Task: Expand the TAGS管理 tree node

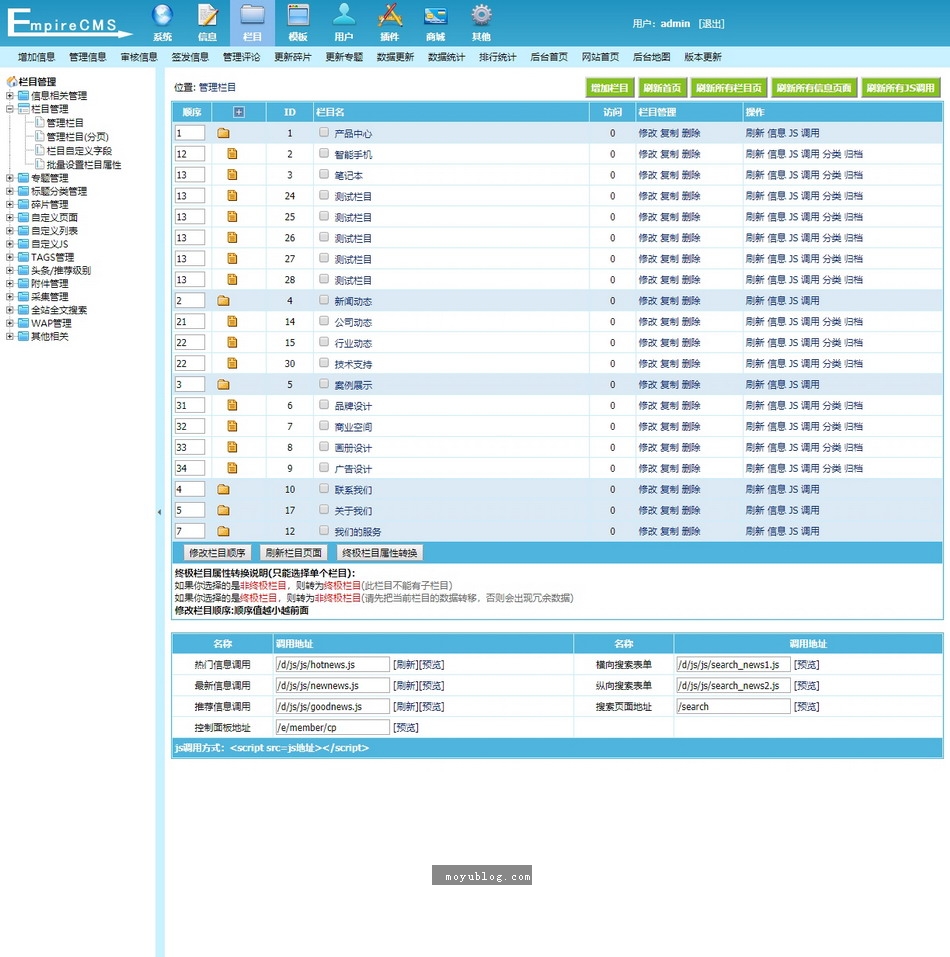Action: (10, 257)
